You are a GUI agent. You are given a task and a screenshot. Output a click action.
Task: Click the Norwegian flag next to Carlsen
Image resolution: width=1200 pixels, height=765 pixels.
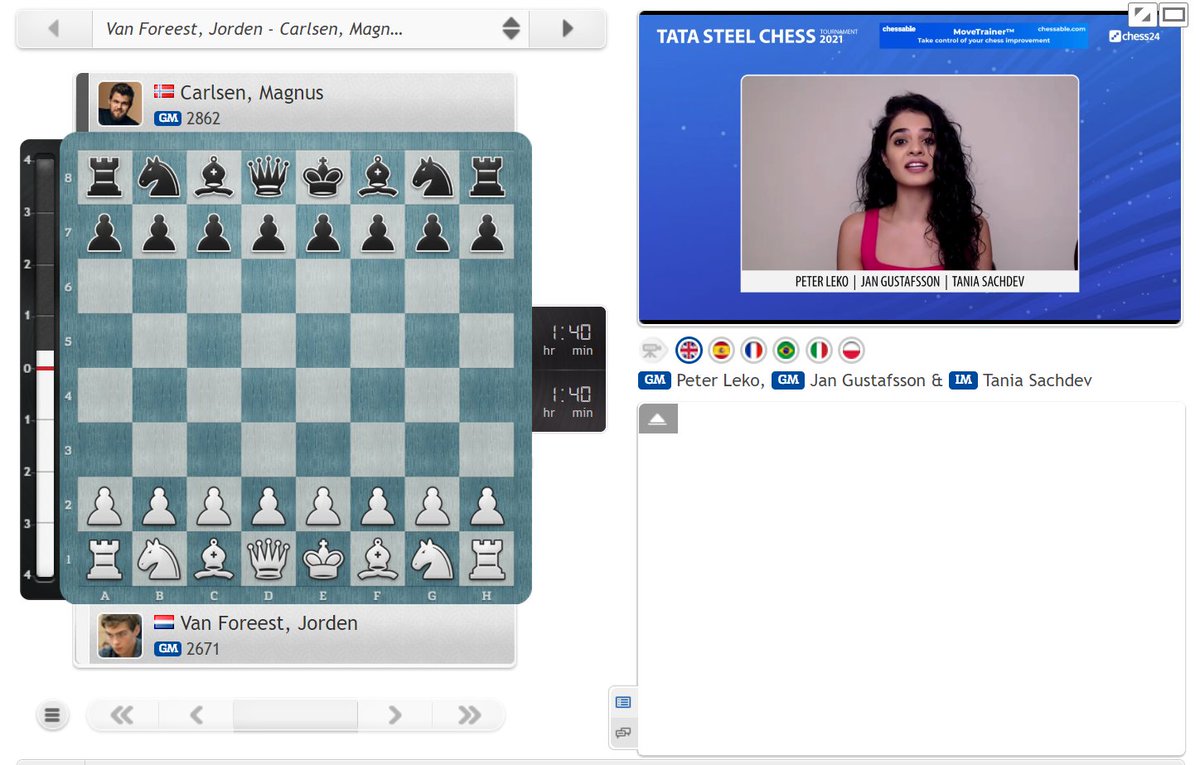pyautogui.click(x=164, y=92)
